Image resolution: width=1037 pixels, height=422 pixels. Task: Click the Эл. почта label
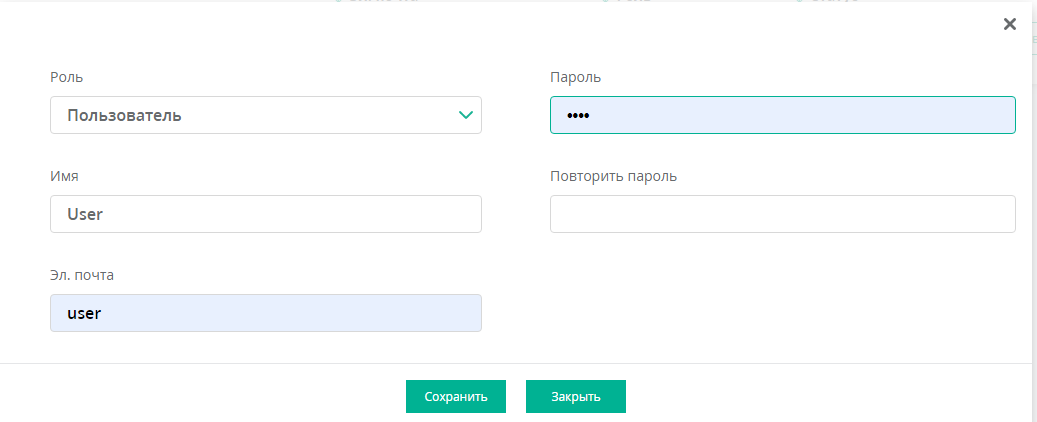[82, 275]
